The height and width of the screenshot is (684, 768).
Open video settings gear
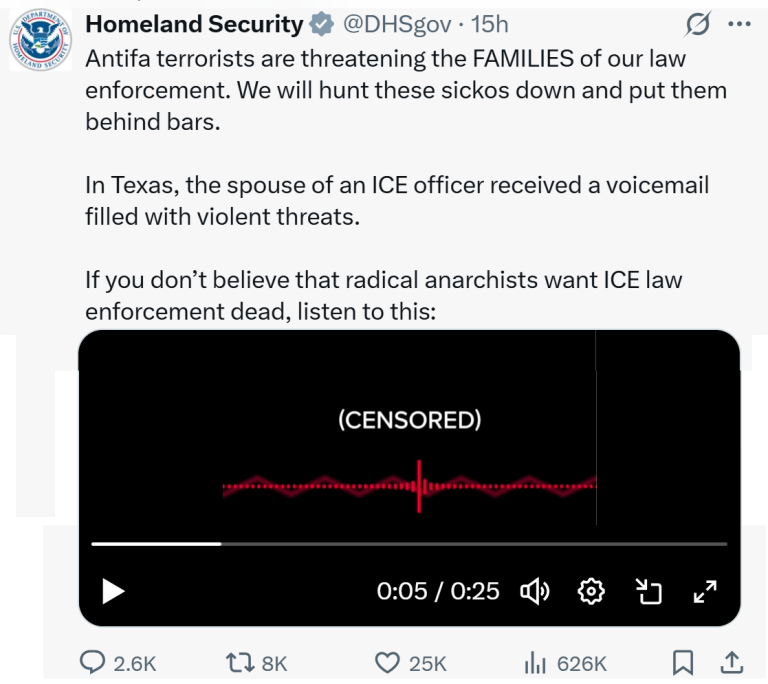(591, 591)
